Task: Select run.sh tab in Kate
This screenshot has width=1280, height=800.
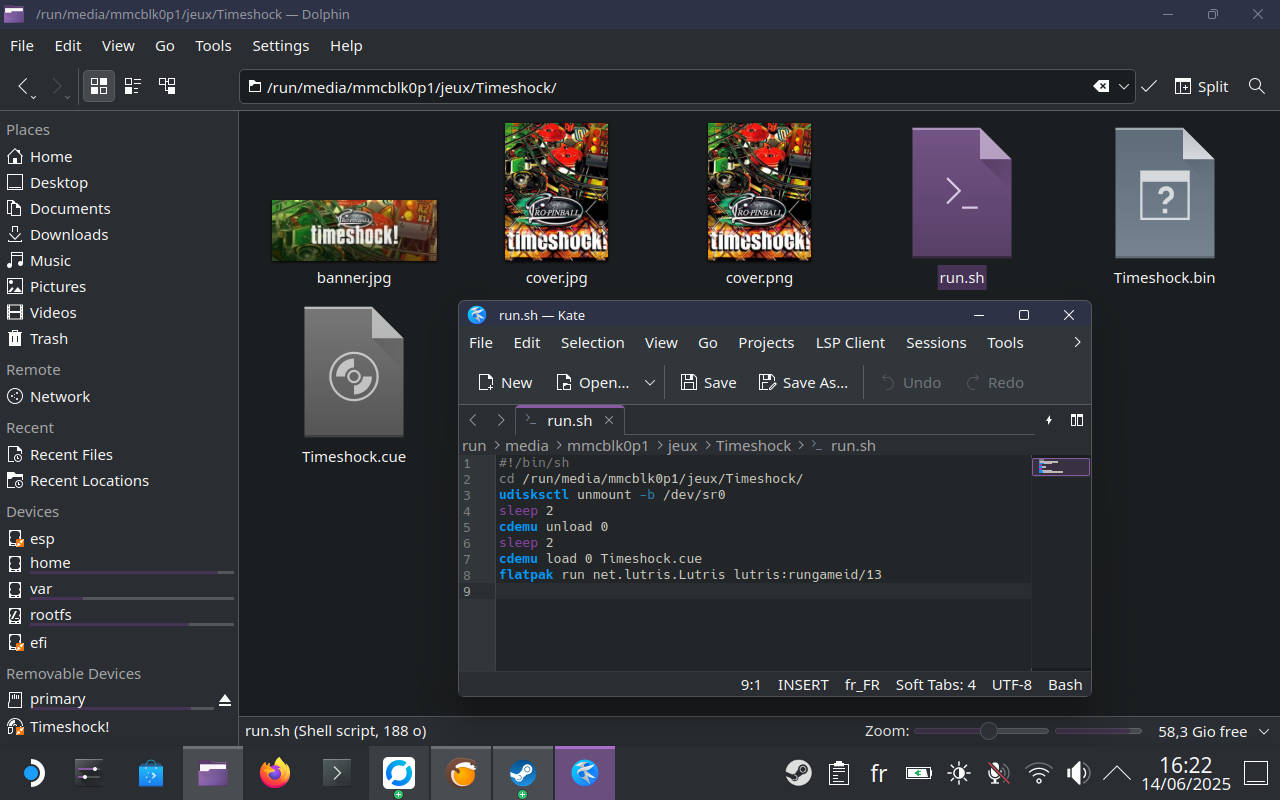Action: pyautogui.click(x=570, y=421)
